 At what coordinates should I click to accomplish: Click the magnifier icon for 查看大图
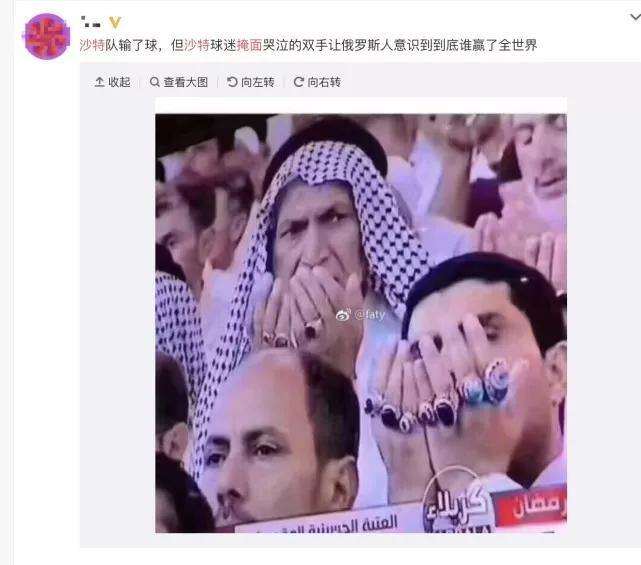coord(155,82)
